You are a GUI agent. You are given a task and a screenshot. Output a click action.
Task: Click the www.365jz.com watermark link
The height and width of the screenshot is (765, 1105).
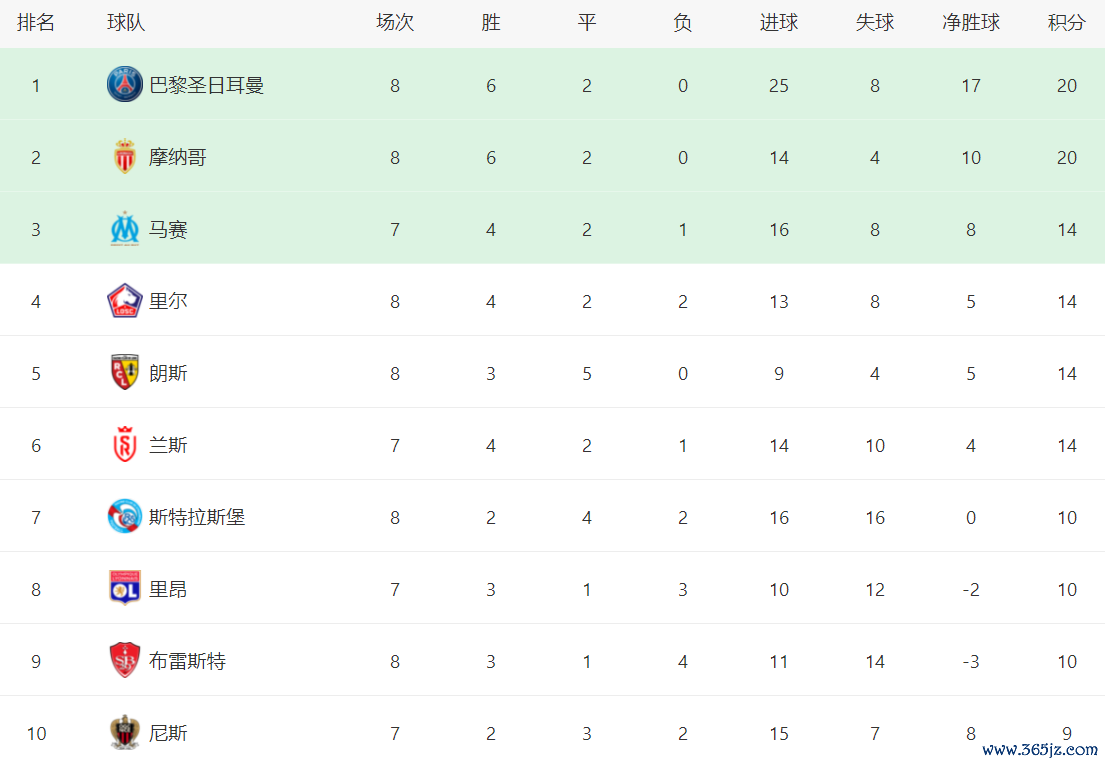(1040, 750)
